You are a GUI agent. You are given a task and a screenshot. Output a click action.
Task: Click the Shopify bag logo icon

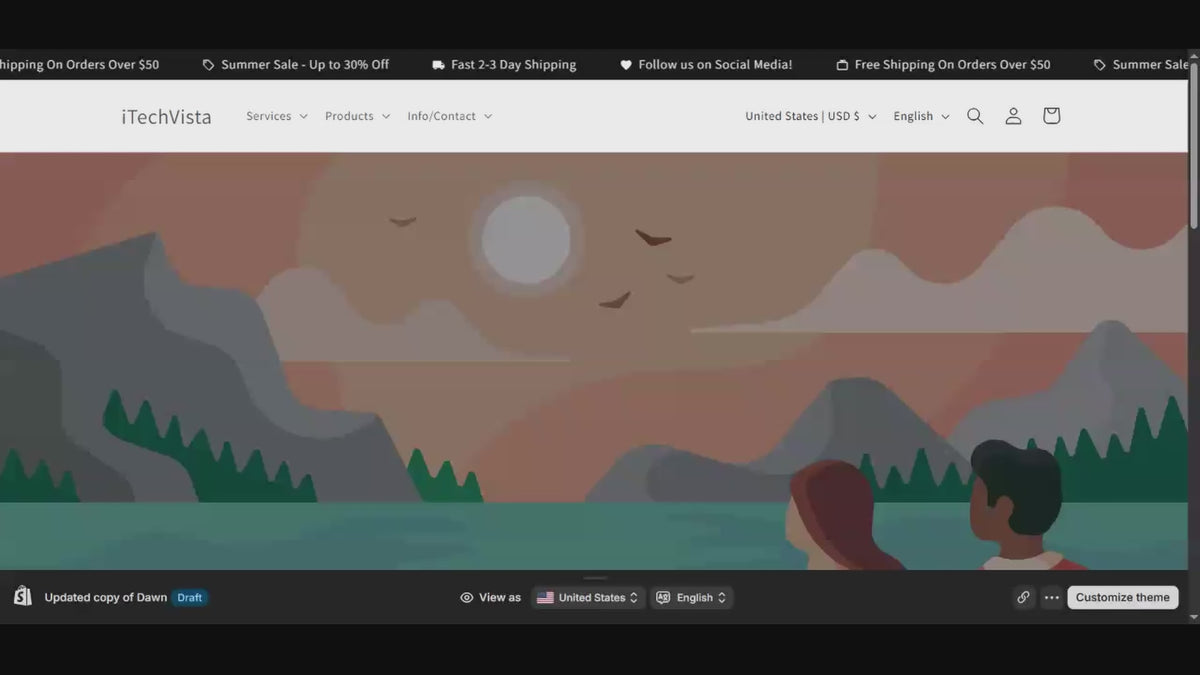pos(23,596)
